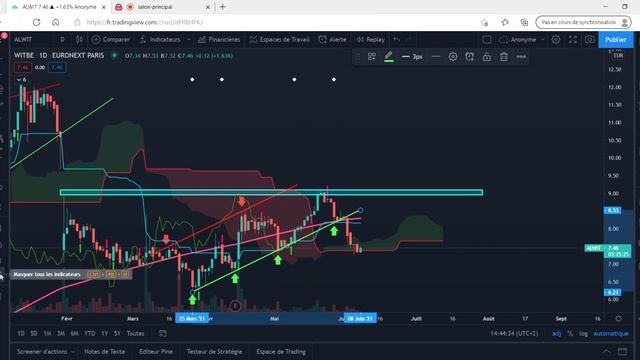Screen dimensions: 640x360
Task: Open the timezone clock 14:44:34 (UTC+2)
Action: (x=514, y=333)
